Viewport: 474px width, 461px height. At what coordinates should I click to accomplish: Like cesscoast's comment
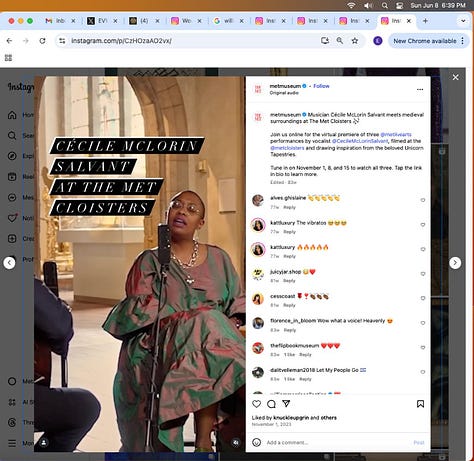423,298
